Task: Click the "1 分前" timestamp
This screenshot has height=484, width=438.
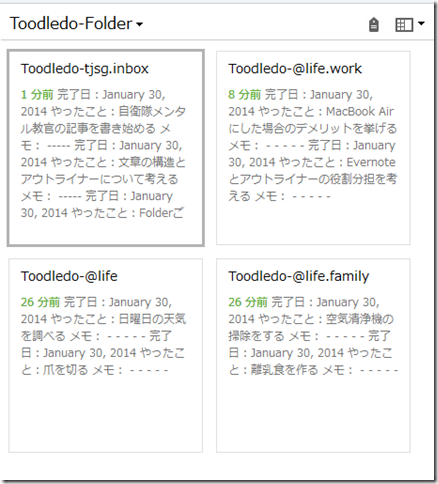Action: [x=37, y=95]
